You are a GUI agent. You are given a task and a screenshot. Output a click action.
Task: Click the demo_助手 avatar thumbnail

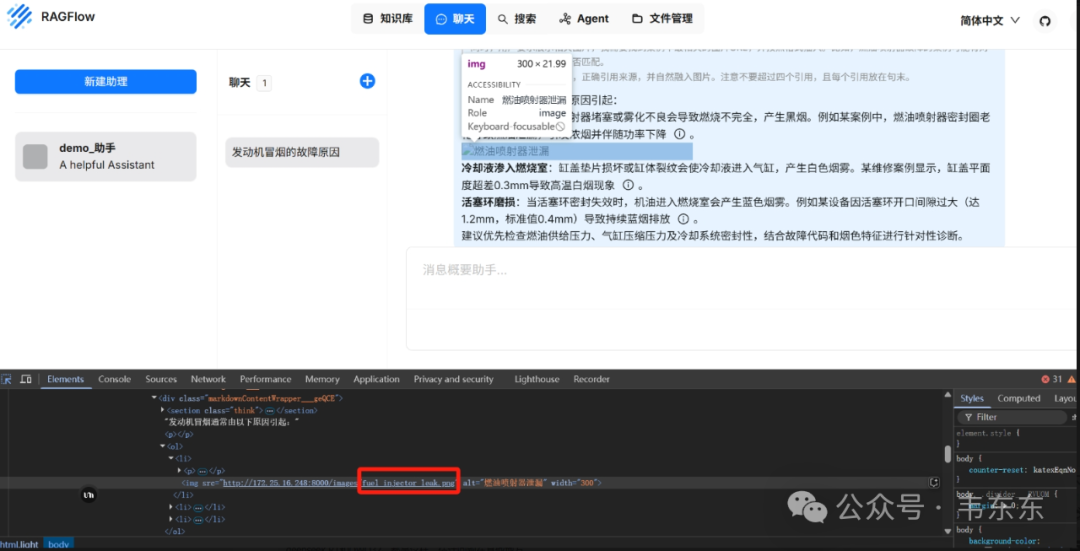coord(35,156)
